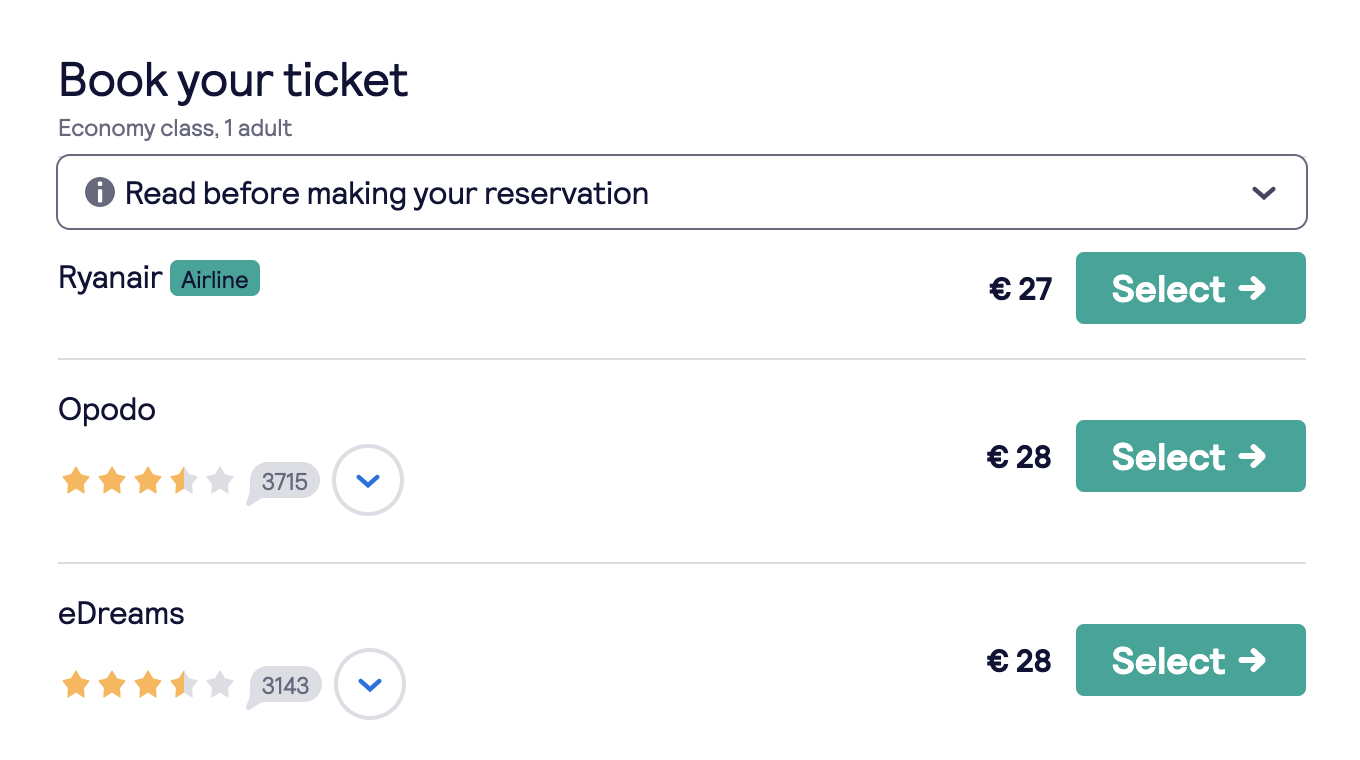Select the Ryanair ticket for € 27
The image size is (1360, 760).
(1190, 288)
